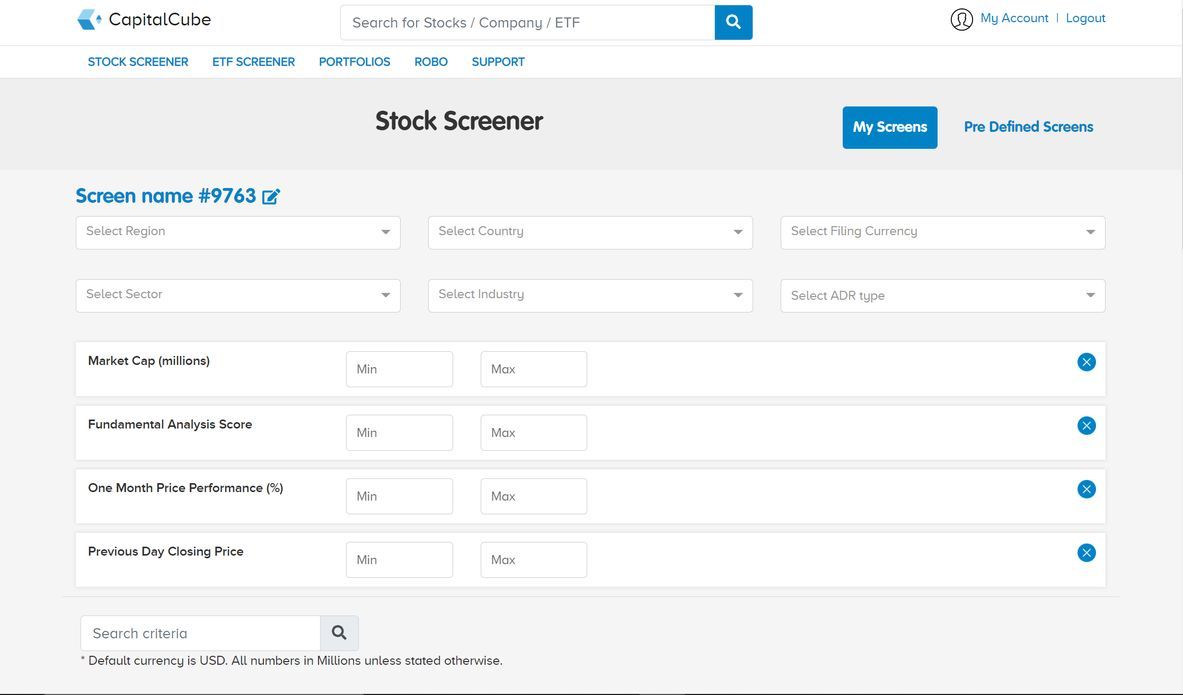Click the My Screens button
The width and height of the screenshot is (1183, 695).
click(x=889, y=127)
